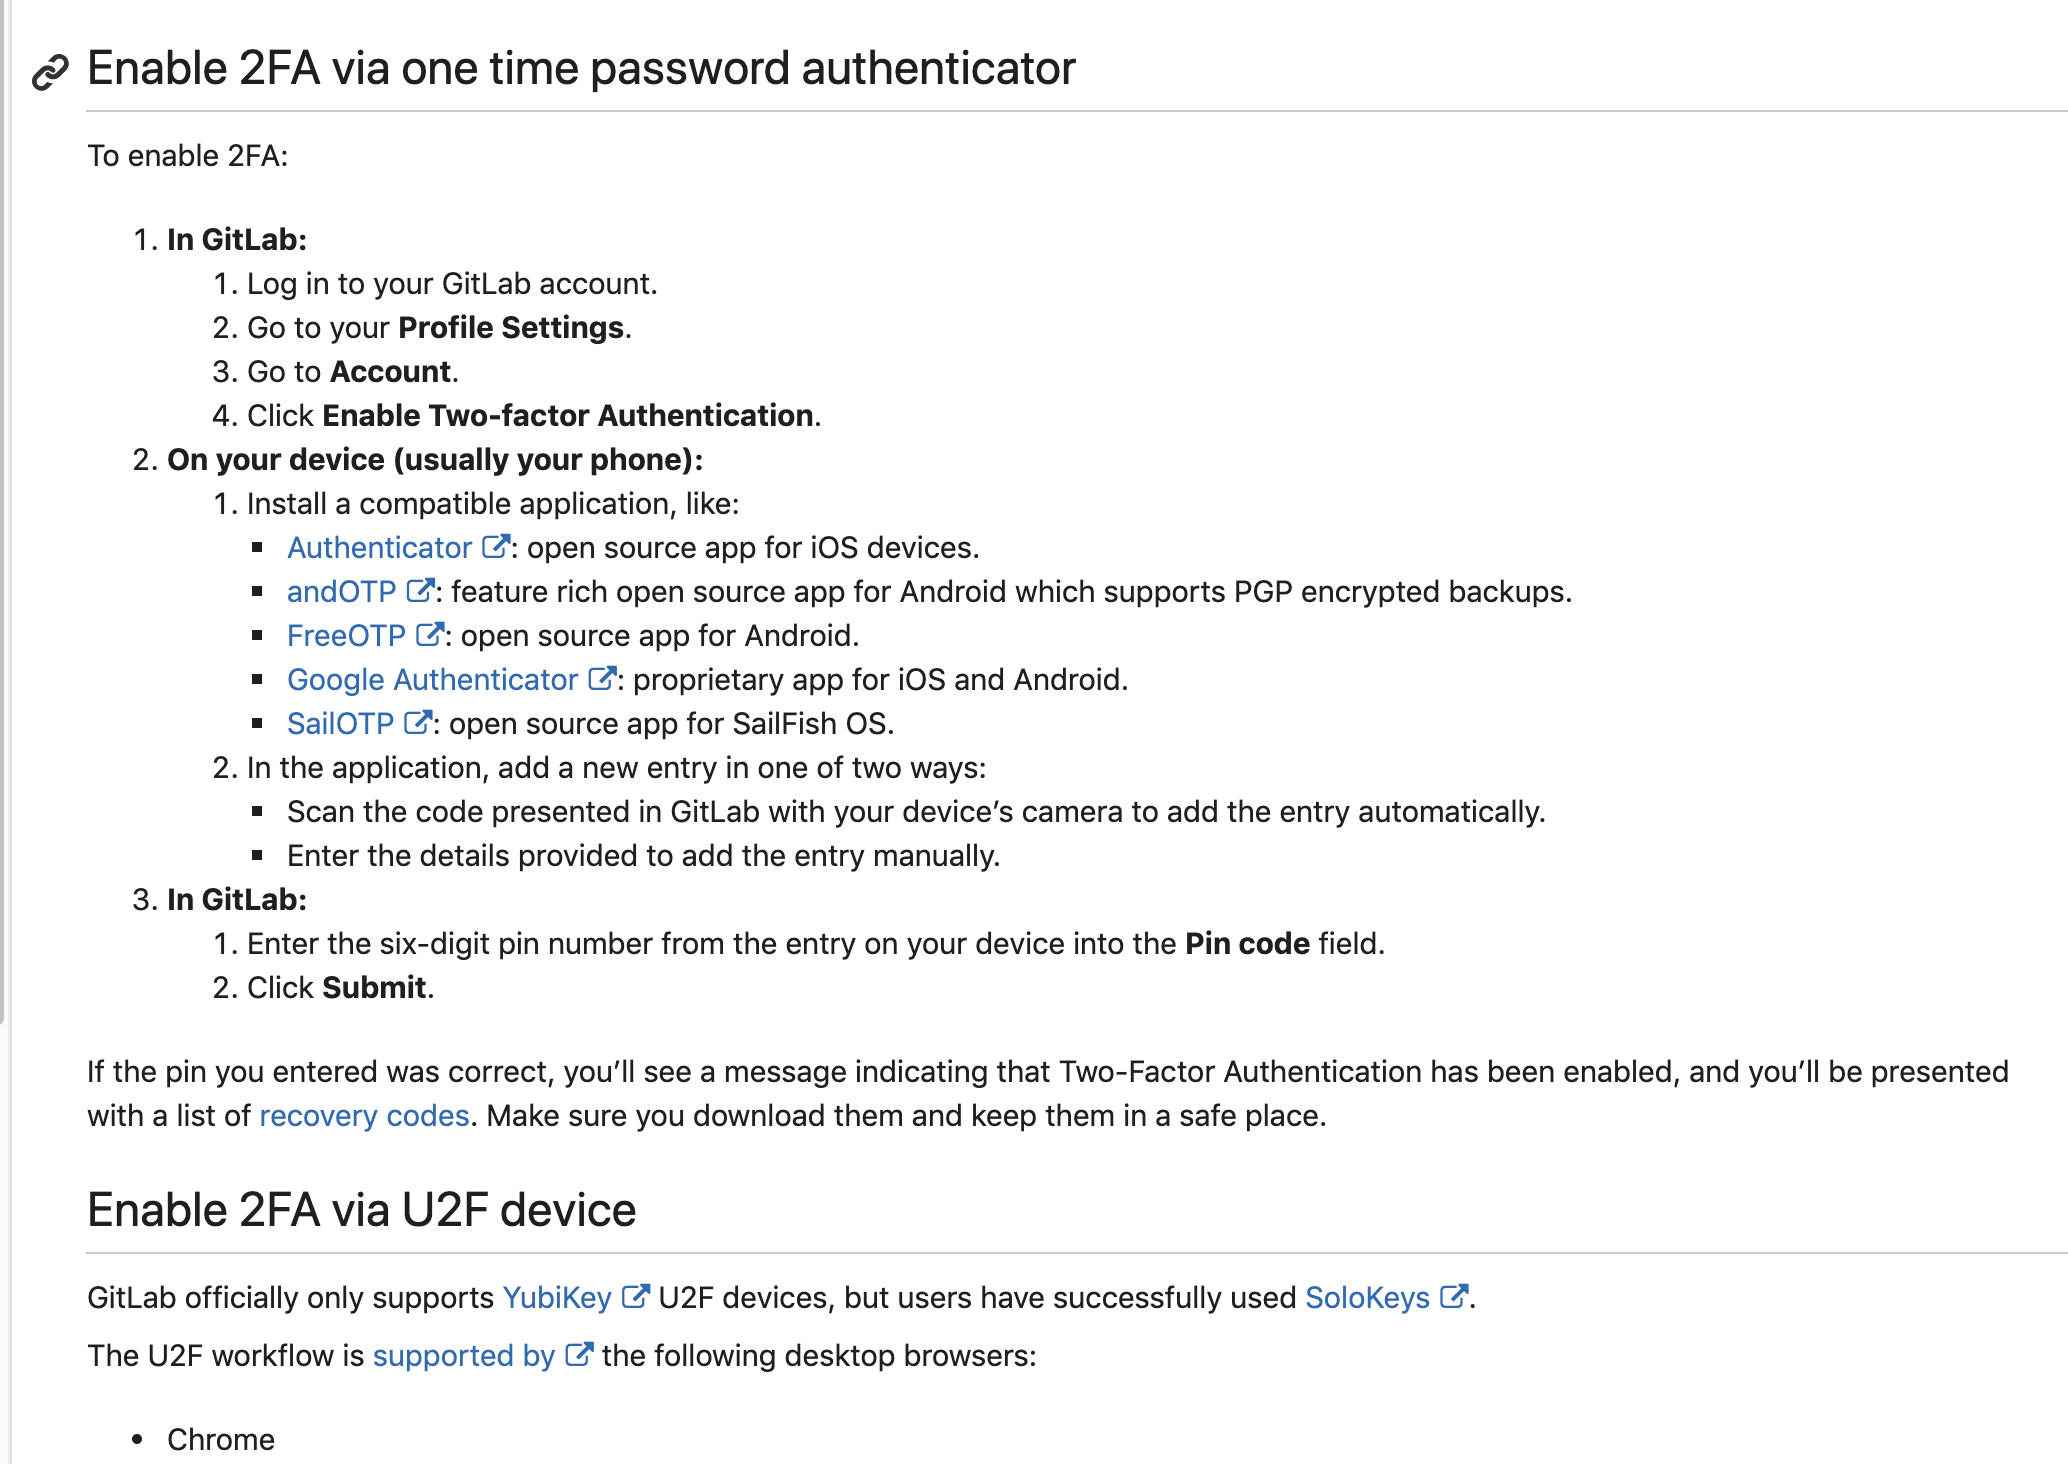
Task: Open the Google Authenticator link text
Action: click(x=432, y=680)
